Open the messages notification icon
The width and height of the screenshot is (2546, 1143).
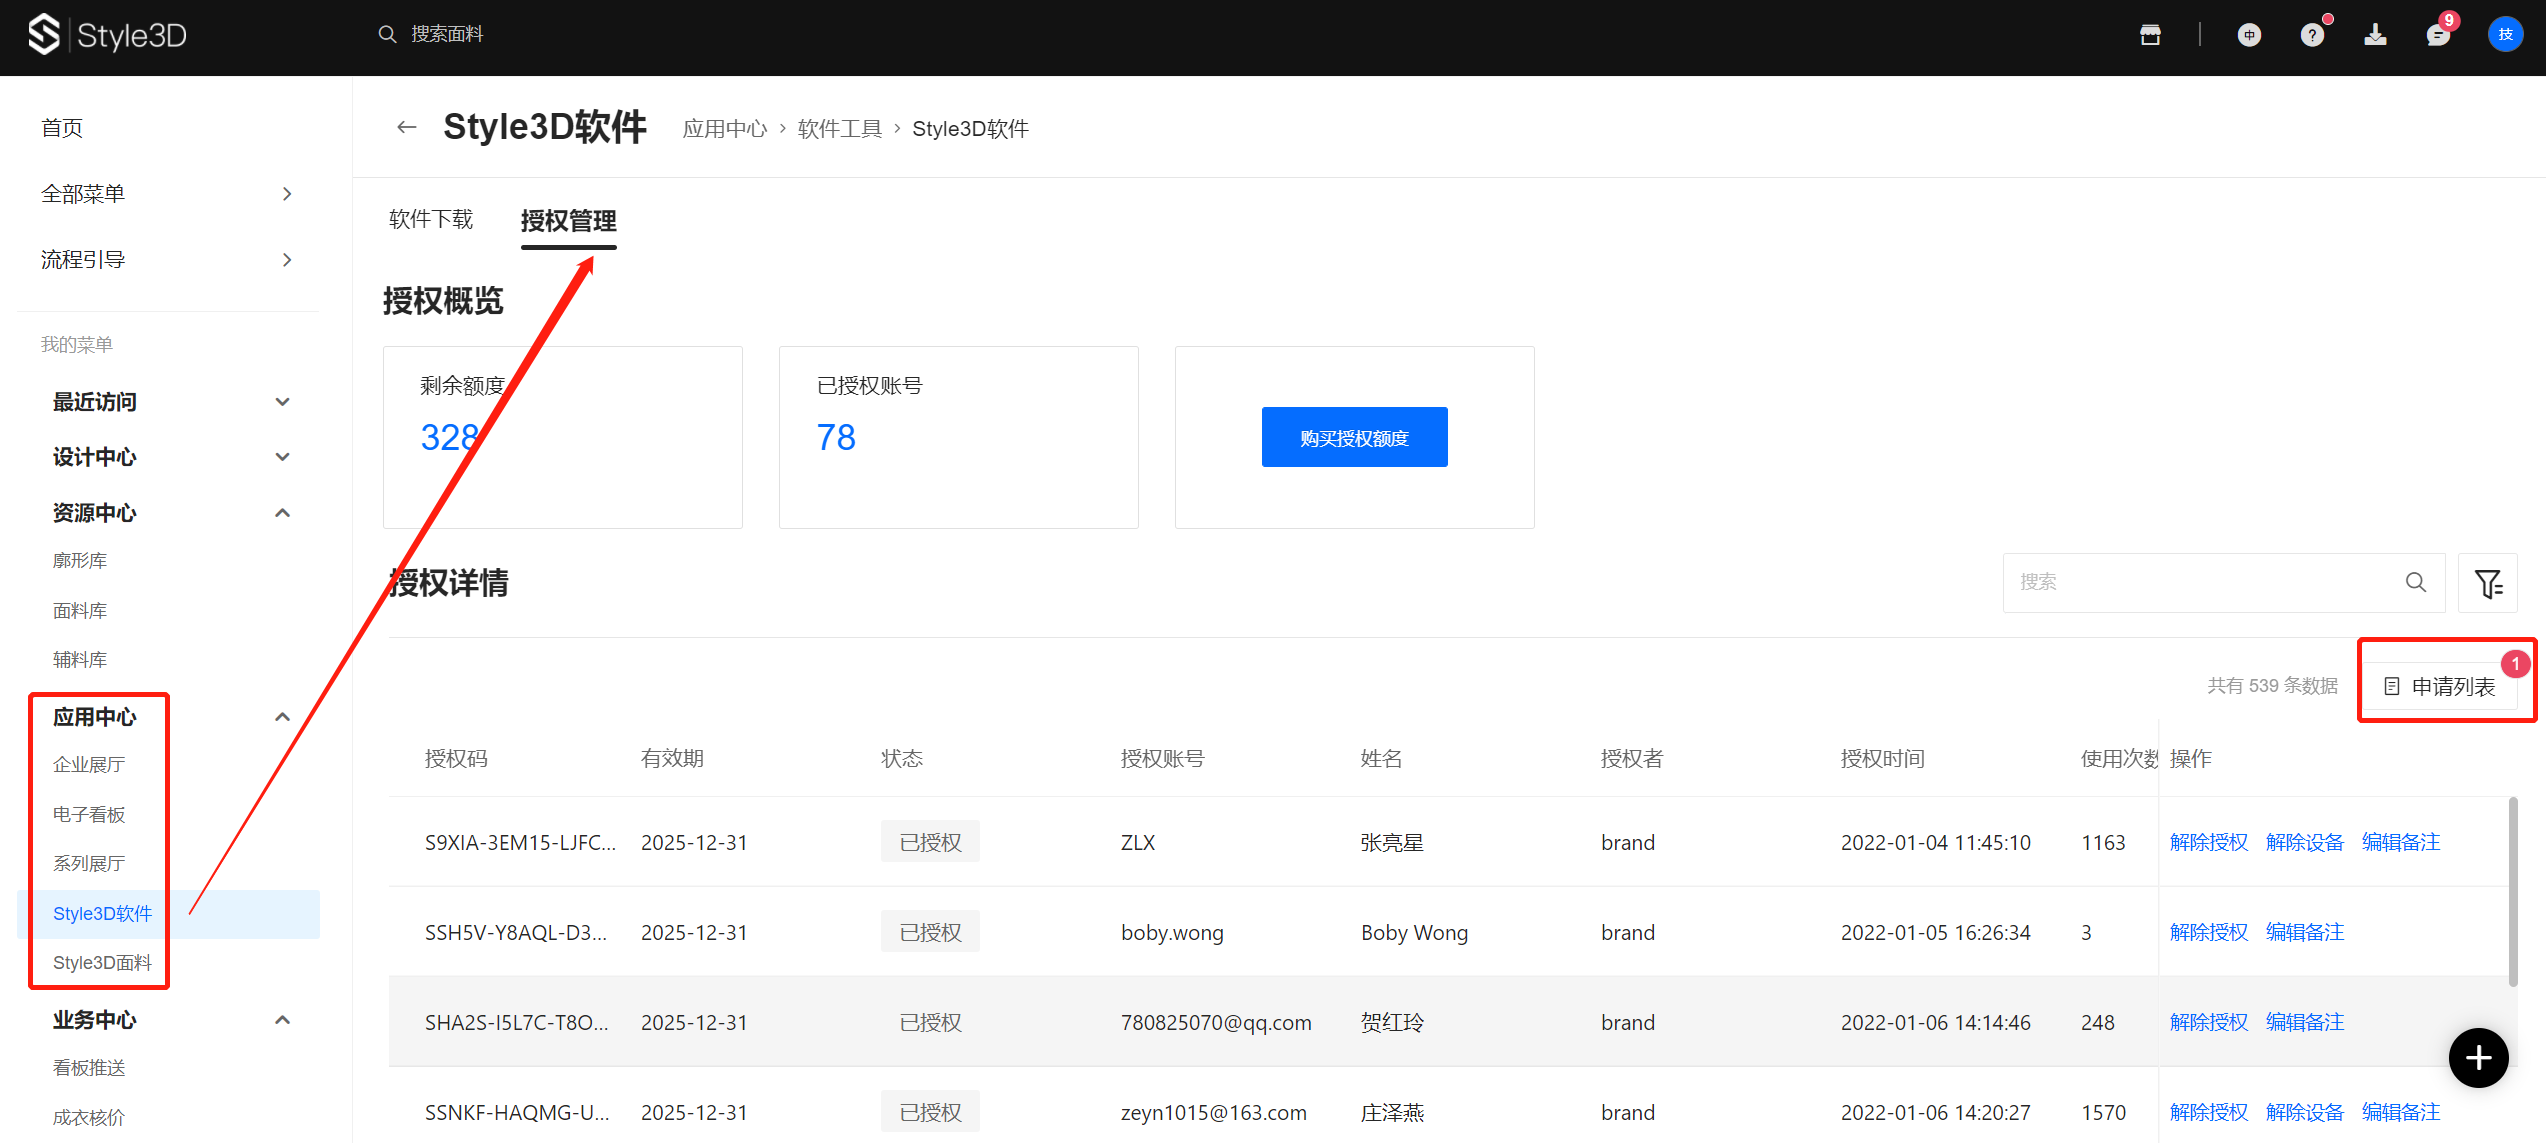pyautogui.click(x=2438, y=35)
